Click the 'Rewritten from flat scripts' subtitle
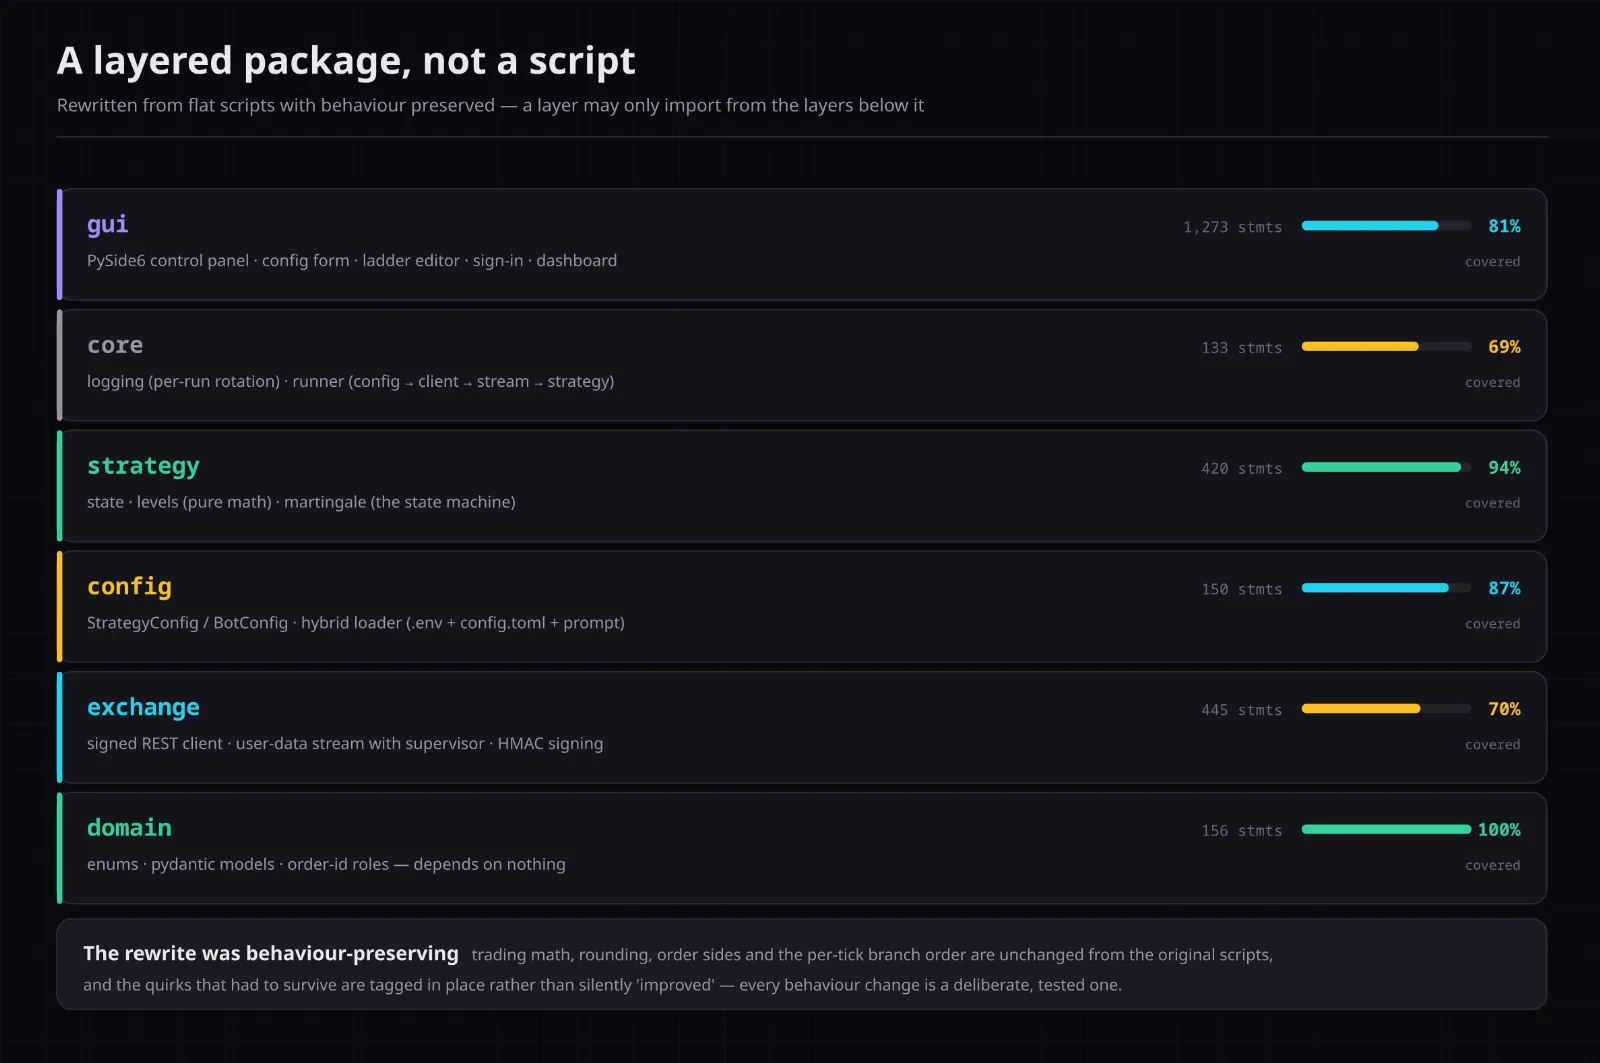The width and height of the screenshot is (1600, 1063). [x=490, y=105]
